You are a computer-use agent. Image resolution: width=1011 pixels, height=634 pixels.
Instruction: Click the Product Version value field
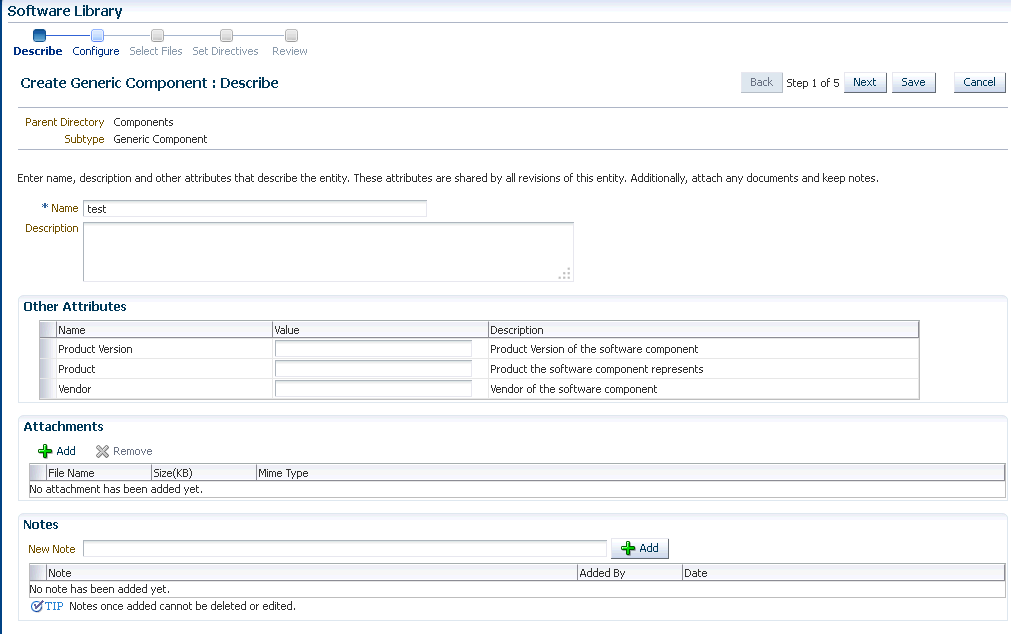pos(373,349)
